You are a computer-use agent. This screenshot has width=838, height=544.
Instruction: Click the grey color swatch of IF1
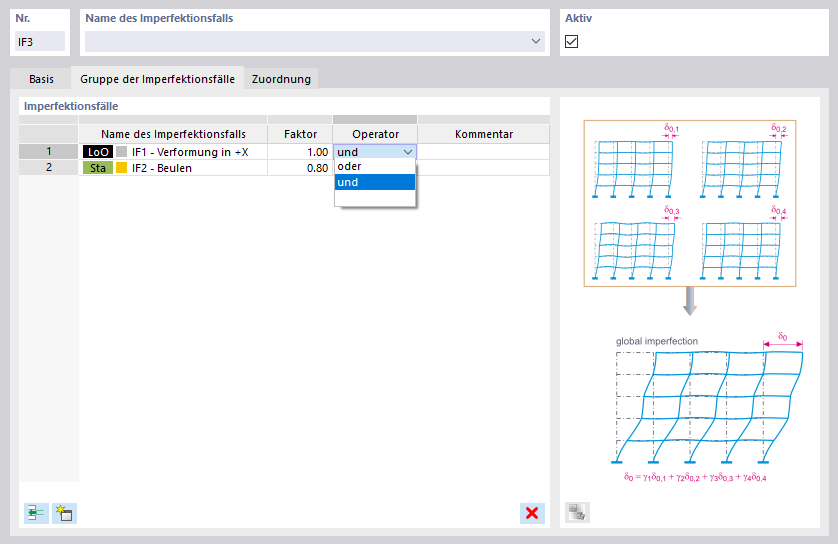point(122,152)
